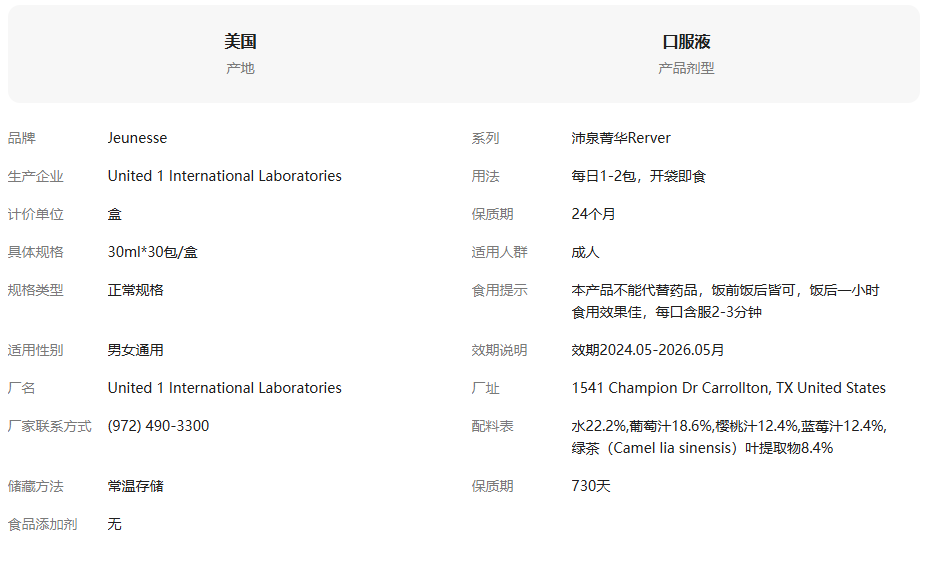Click the 730天 shelf life value
Viewport: 926px width, 564px height.
590,486
